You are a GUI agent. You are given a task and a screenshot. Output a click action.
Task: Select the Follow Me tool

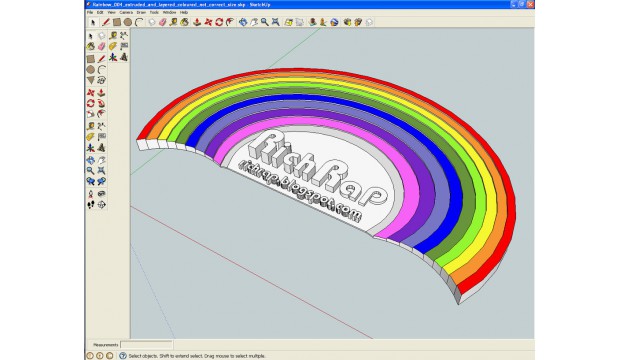click(x=102, y=104)
